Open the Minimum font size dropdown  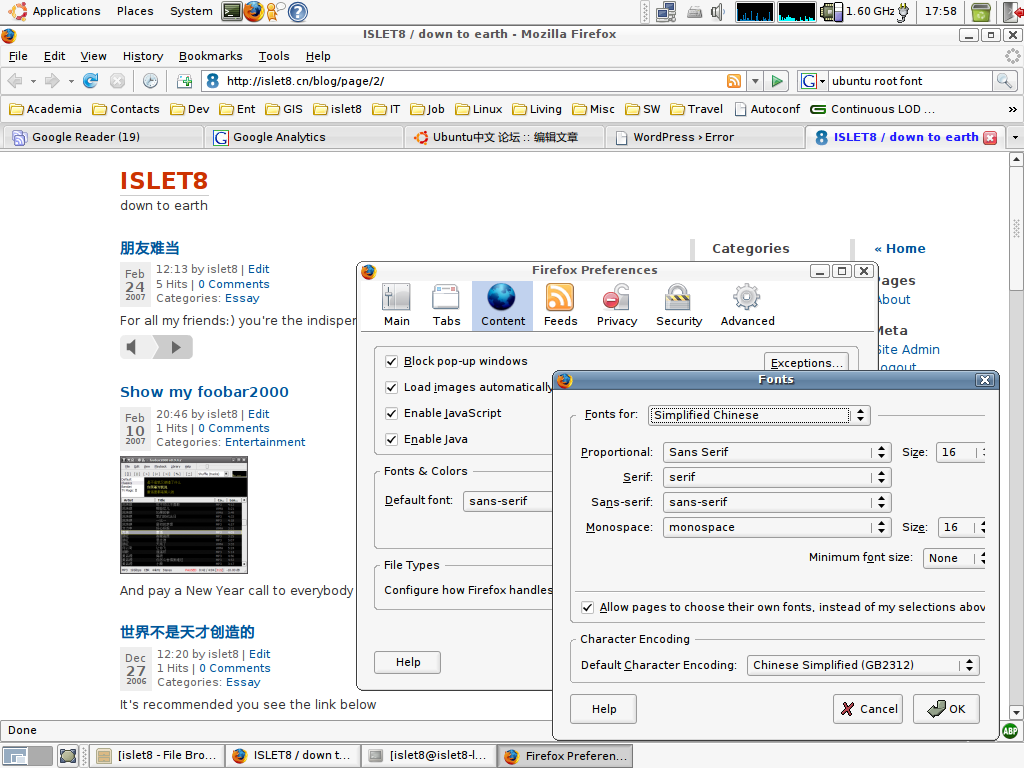954,558
